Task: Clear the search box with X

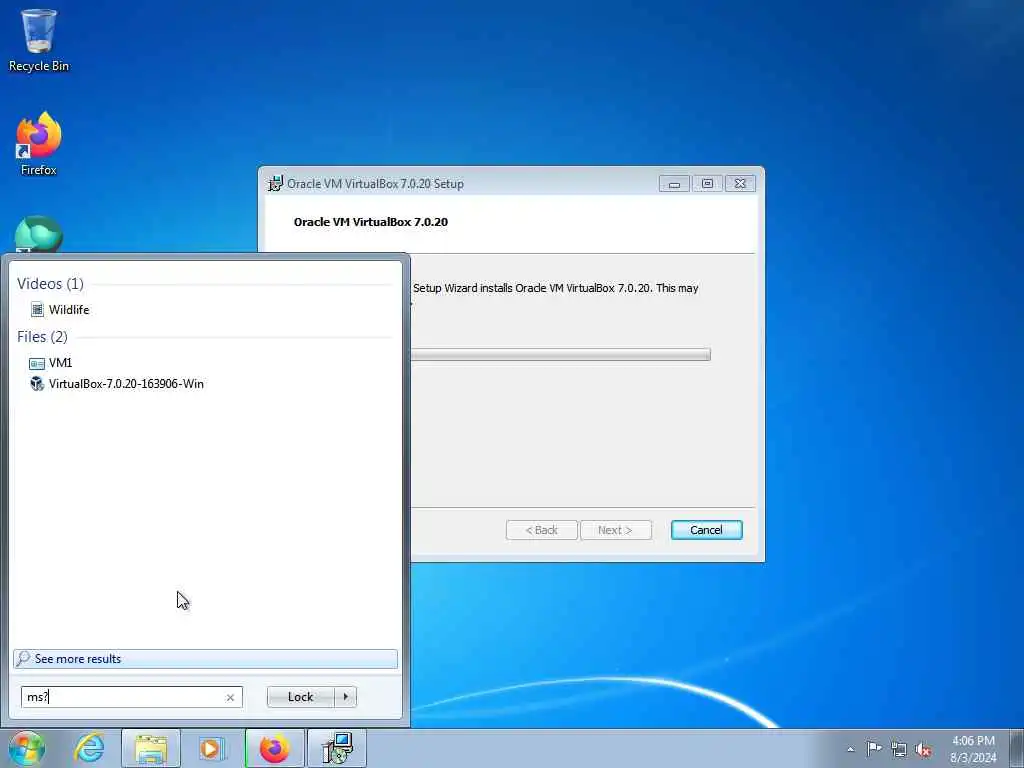Action: (x=230, y=697)
